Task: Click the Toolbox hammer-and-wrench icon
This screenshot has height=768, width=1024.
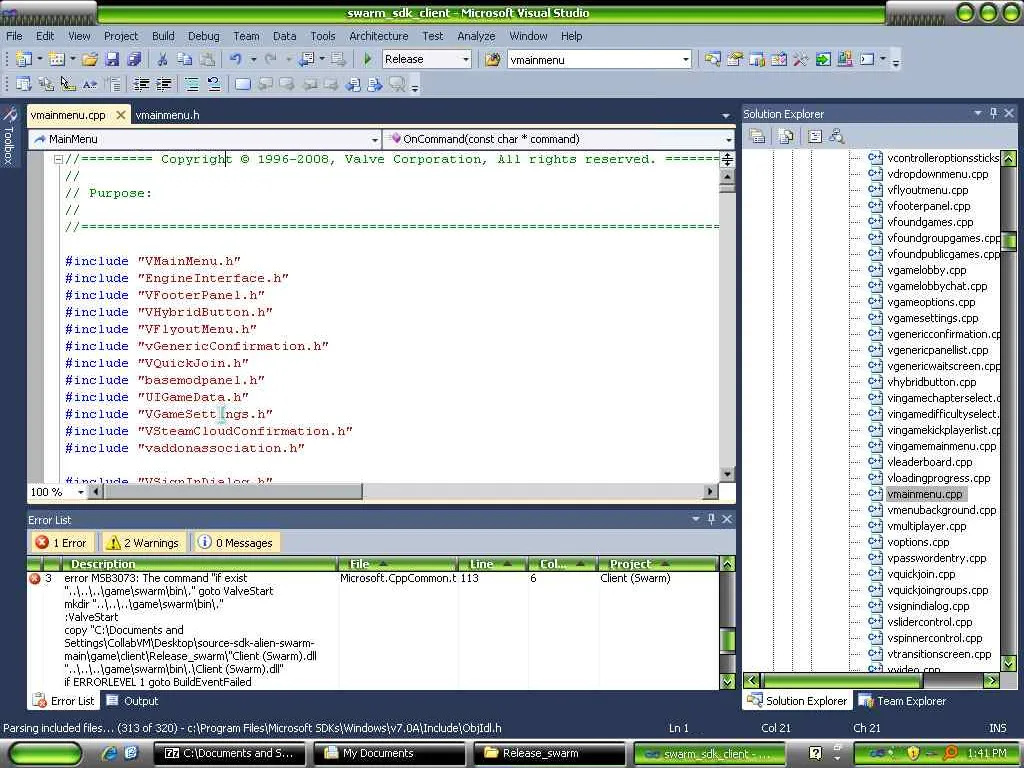Action: click(801, 59)
